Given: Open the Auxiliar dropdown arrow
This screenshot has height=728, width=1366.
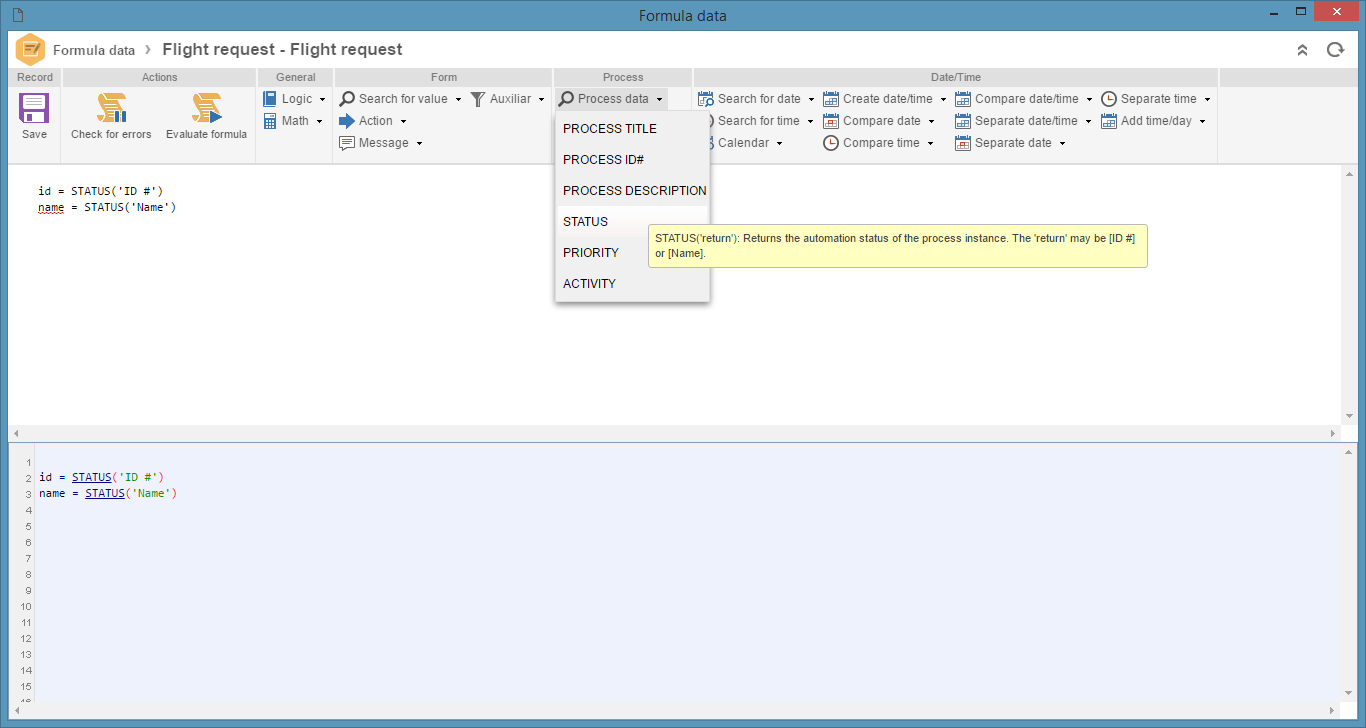Looking at the screenshot, I should [541, 100].
